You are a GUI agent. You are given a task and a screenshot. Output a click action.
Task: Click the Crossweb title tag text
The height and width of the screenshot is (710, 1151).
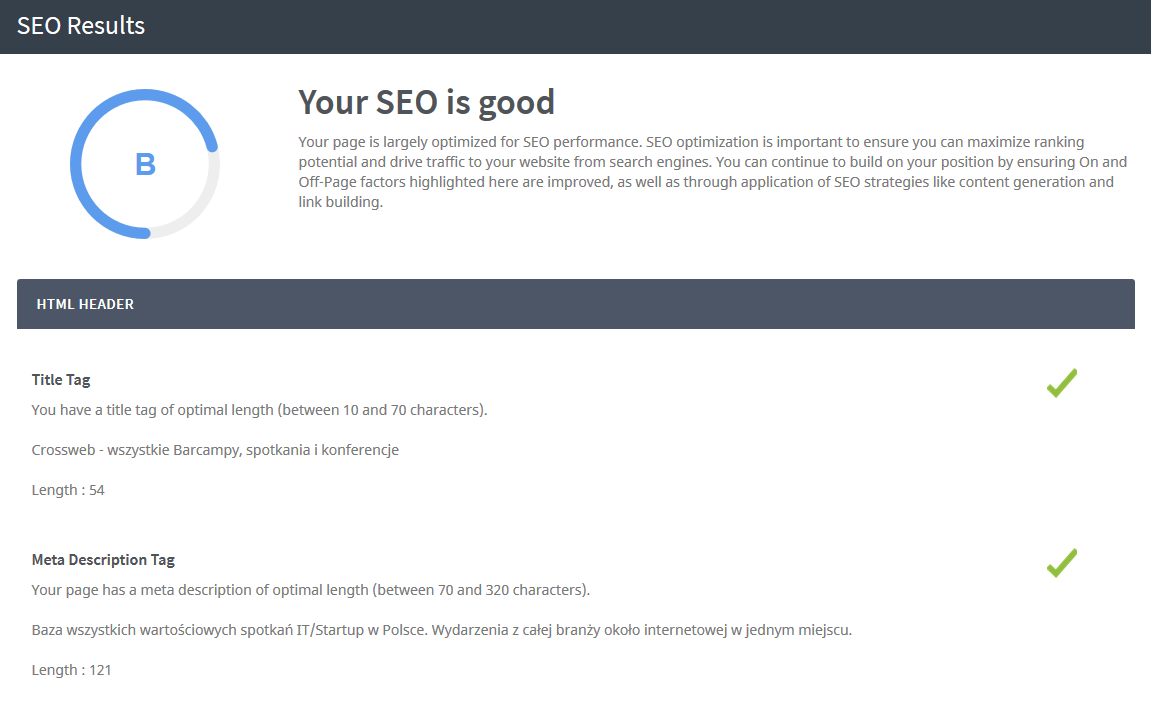pos(215,450)
